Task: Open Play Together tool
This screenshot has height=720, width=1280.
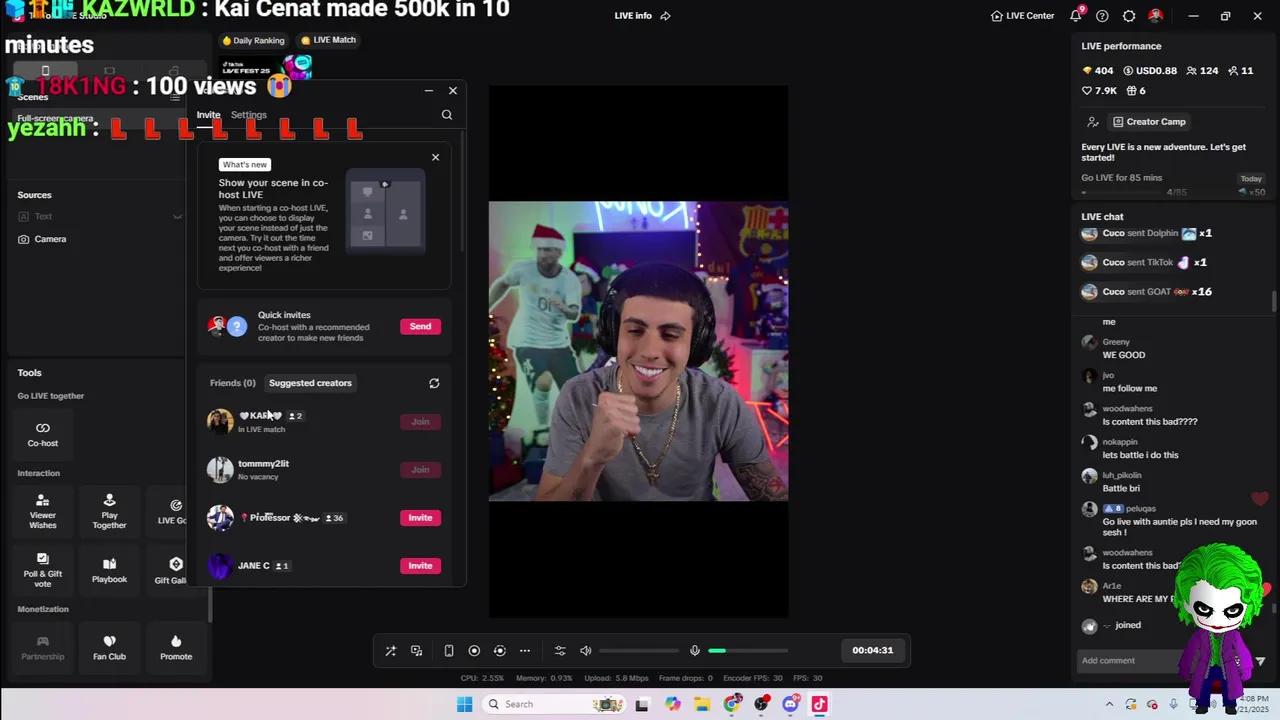Action: point(109,510)
